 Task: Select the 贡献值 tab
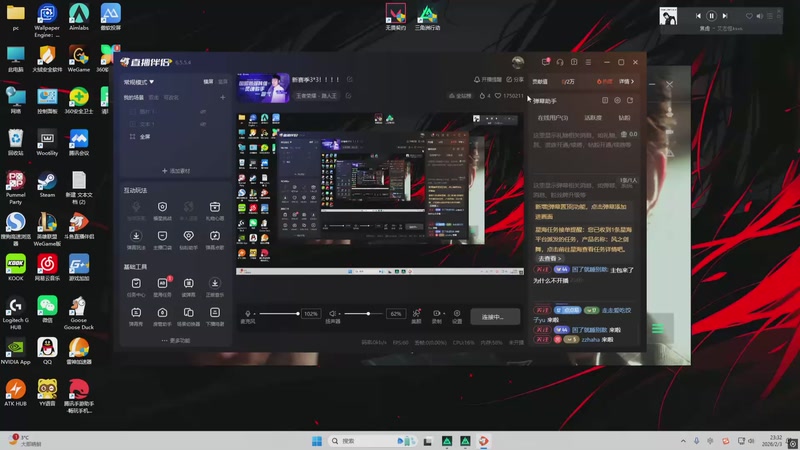(540, 82)
